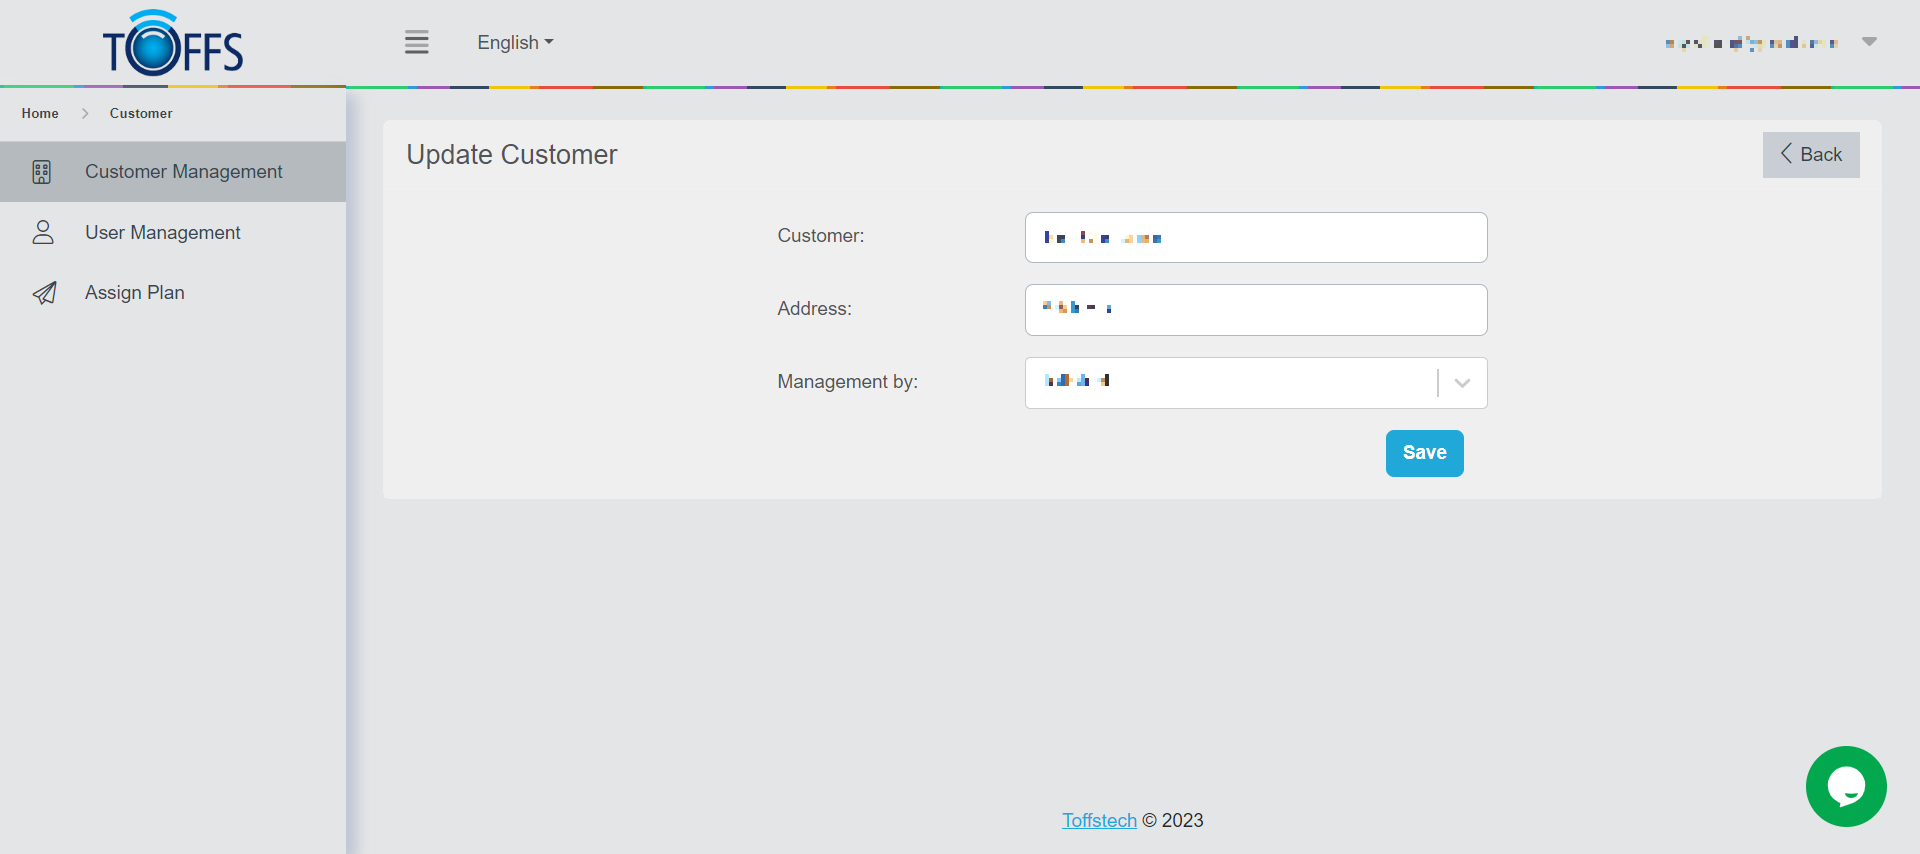Open Customer Management in sidebar
The image size is (1920, 854).
[183, 172]
